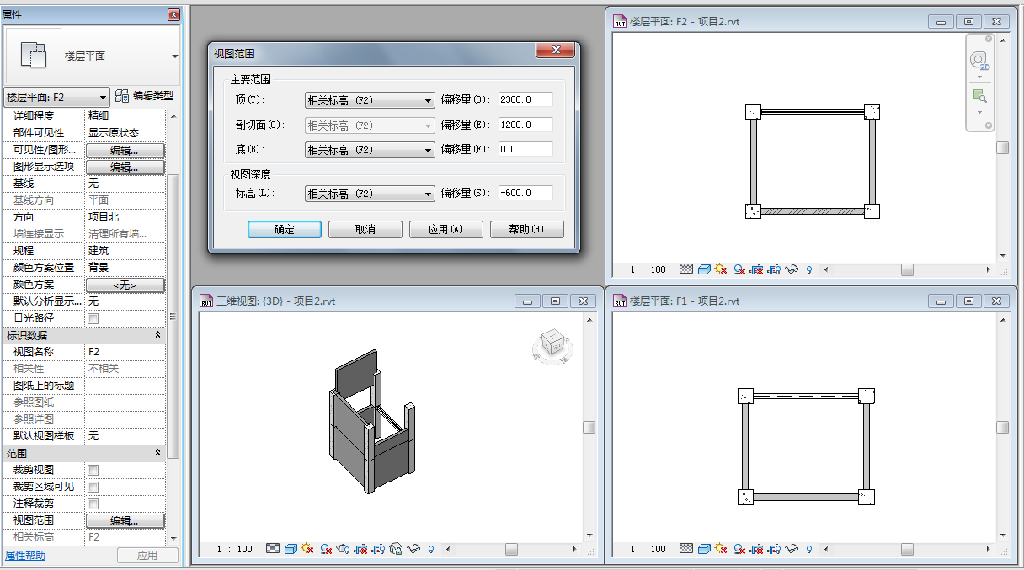
Task: Open rendering dialog in 3D view bar
Action: click(343, 549)
